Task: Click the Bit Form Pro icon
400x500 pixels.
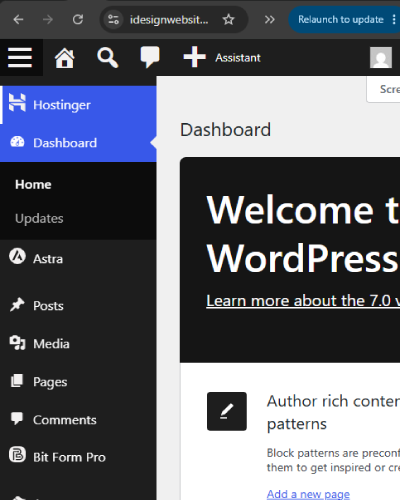Action: pyautogui.click(x=17, y=454)
